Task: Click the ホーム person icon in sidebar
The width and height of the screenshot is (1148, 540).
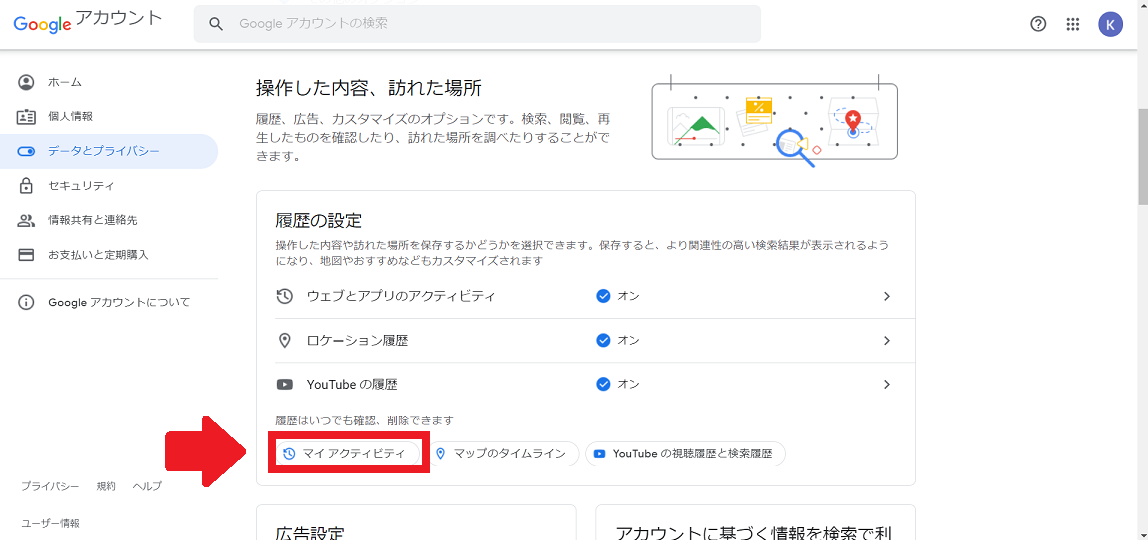Action: pyautogui.click(x=26, y=82)
